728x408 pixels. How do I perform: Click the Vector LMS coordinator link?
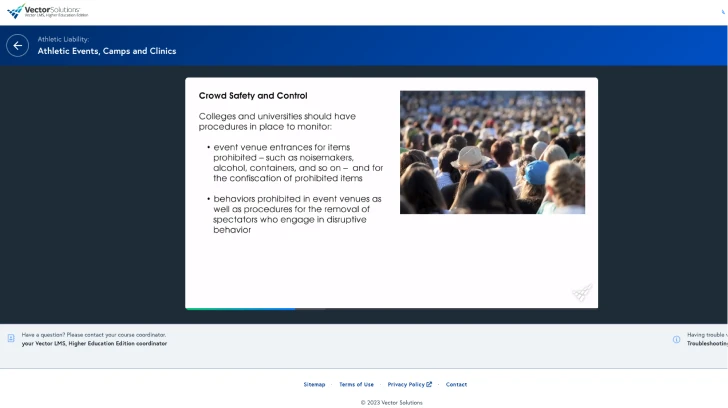click(94, 343)
